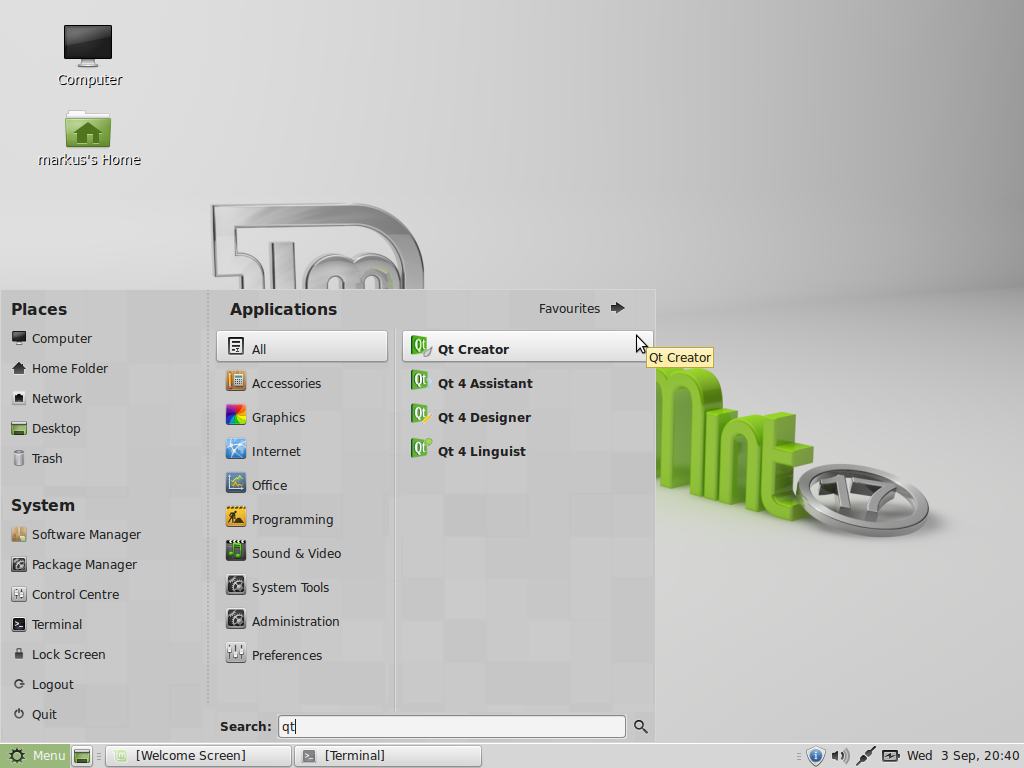Select the Computer desktop icon
The height and width of the screenshot is (768, 1024).
[89, 56]
